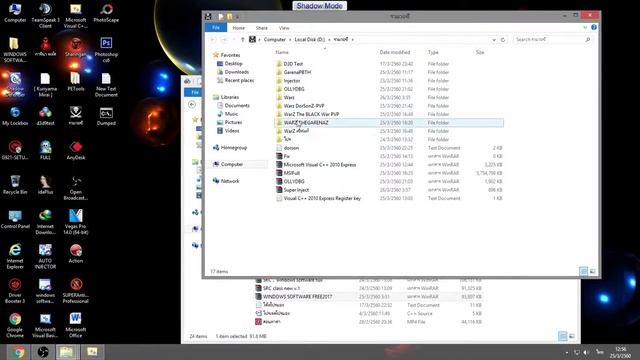
Task: Expand the chevron after Local Disk (D:) breadcrumb
Action: click(329, 40)
